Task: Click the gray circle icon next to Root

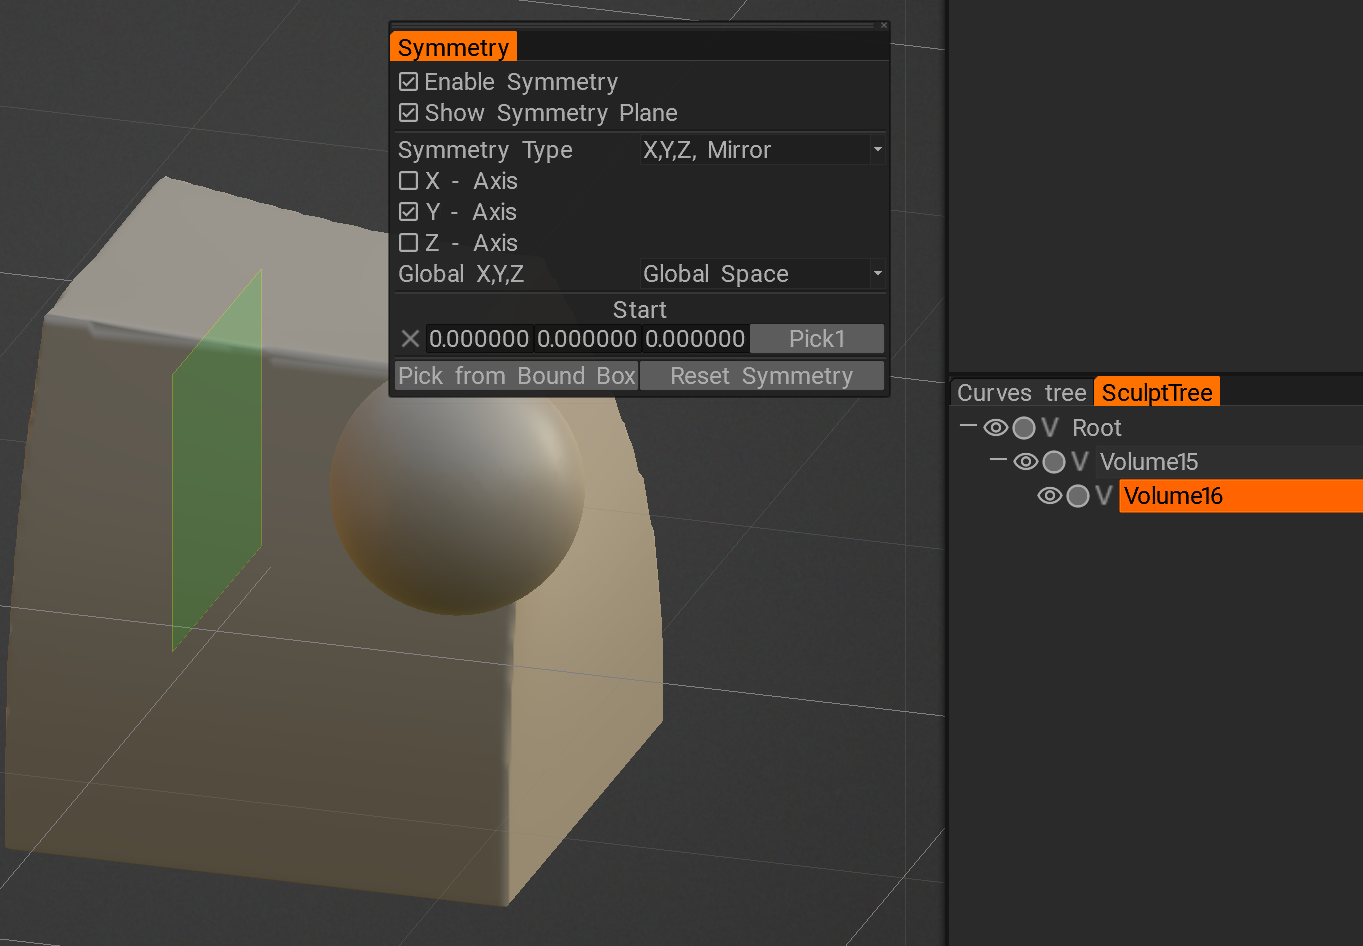Action: point(1023,428)
